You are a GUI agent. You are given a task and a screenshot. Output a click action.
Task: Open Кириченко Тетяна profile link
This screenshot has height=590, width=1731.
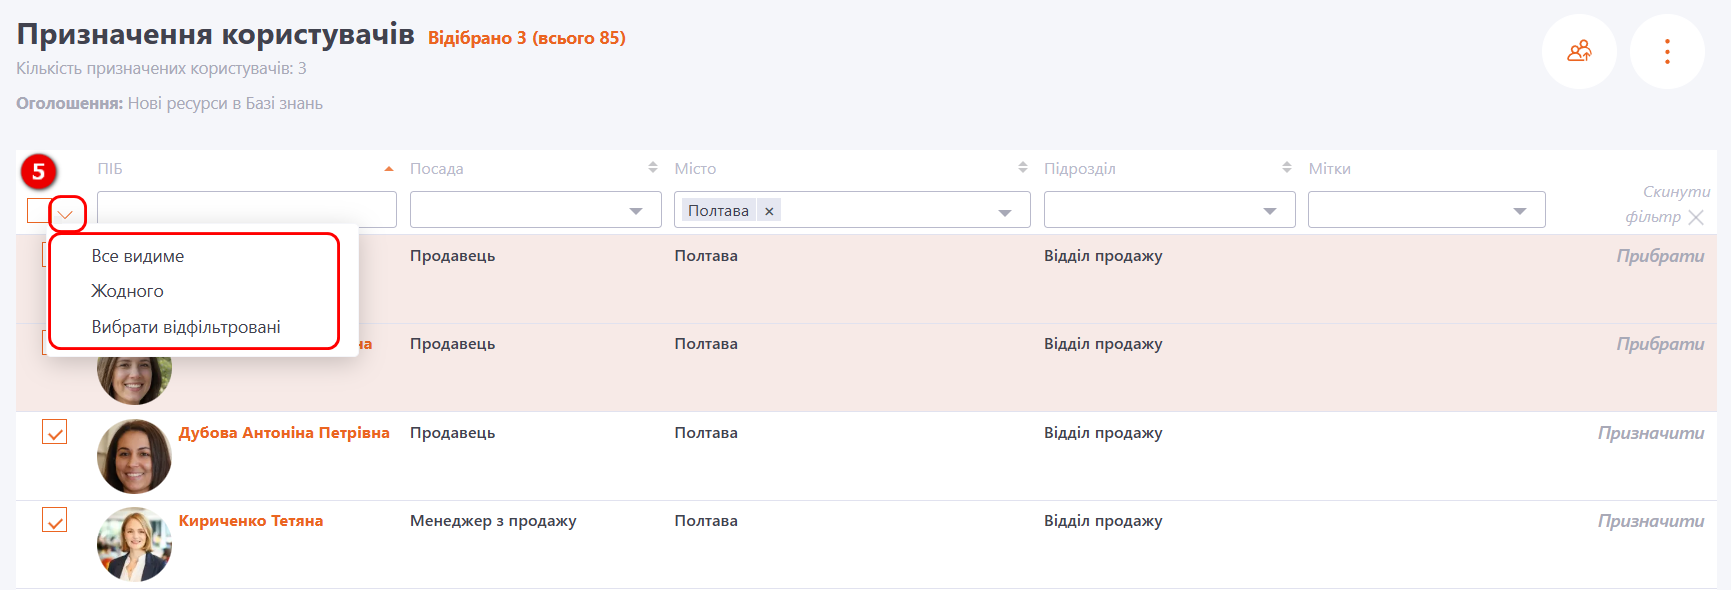click(x=250, y=521)
